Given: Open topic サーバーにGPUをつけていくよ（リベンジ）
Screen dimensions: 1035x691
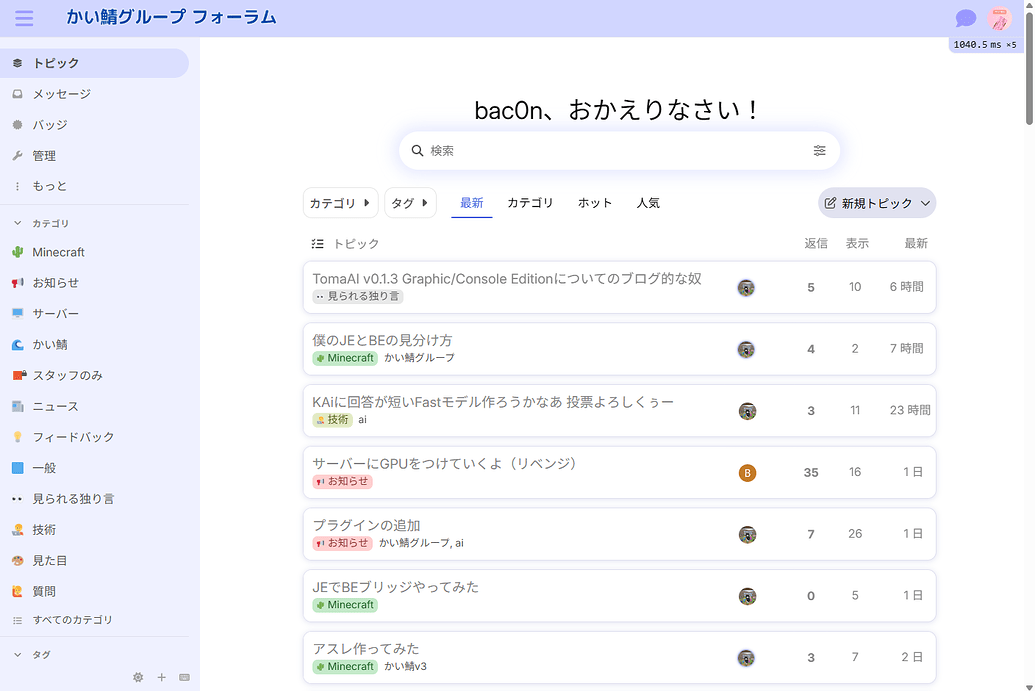Looking at the screenshot, I should 444,464.
